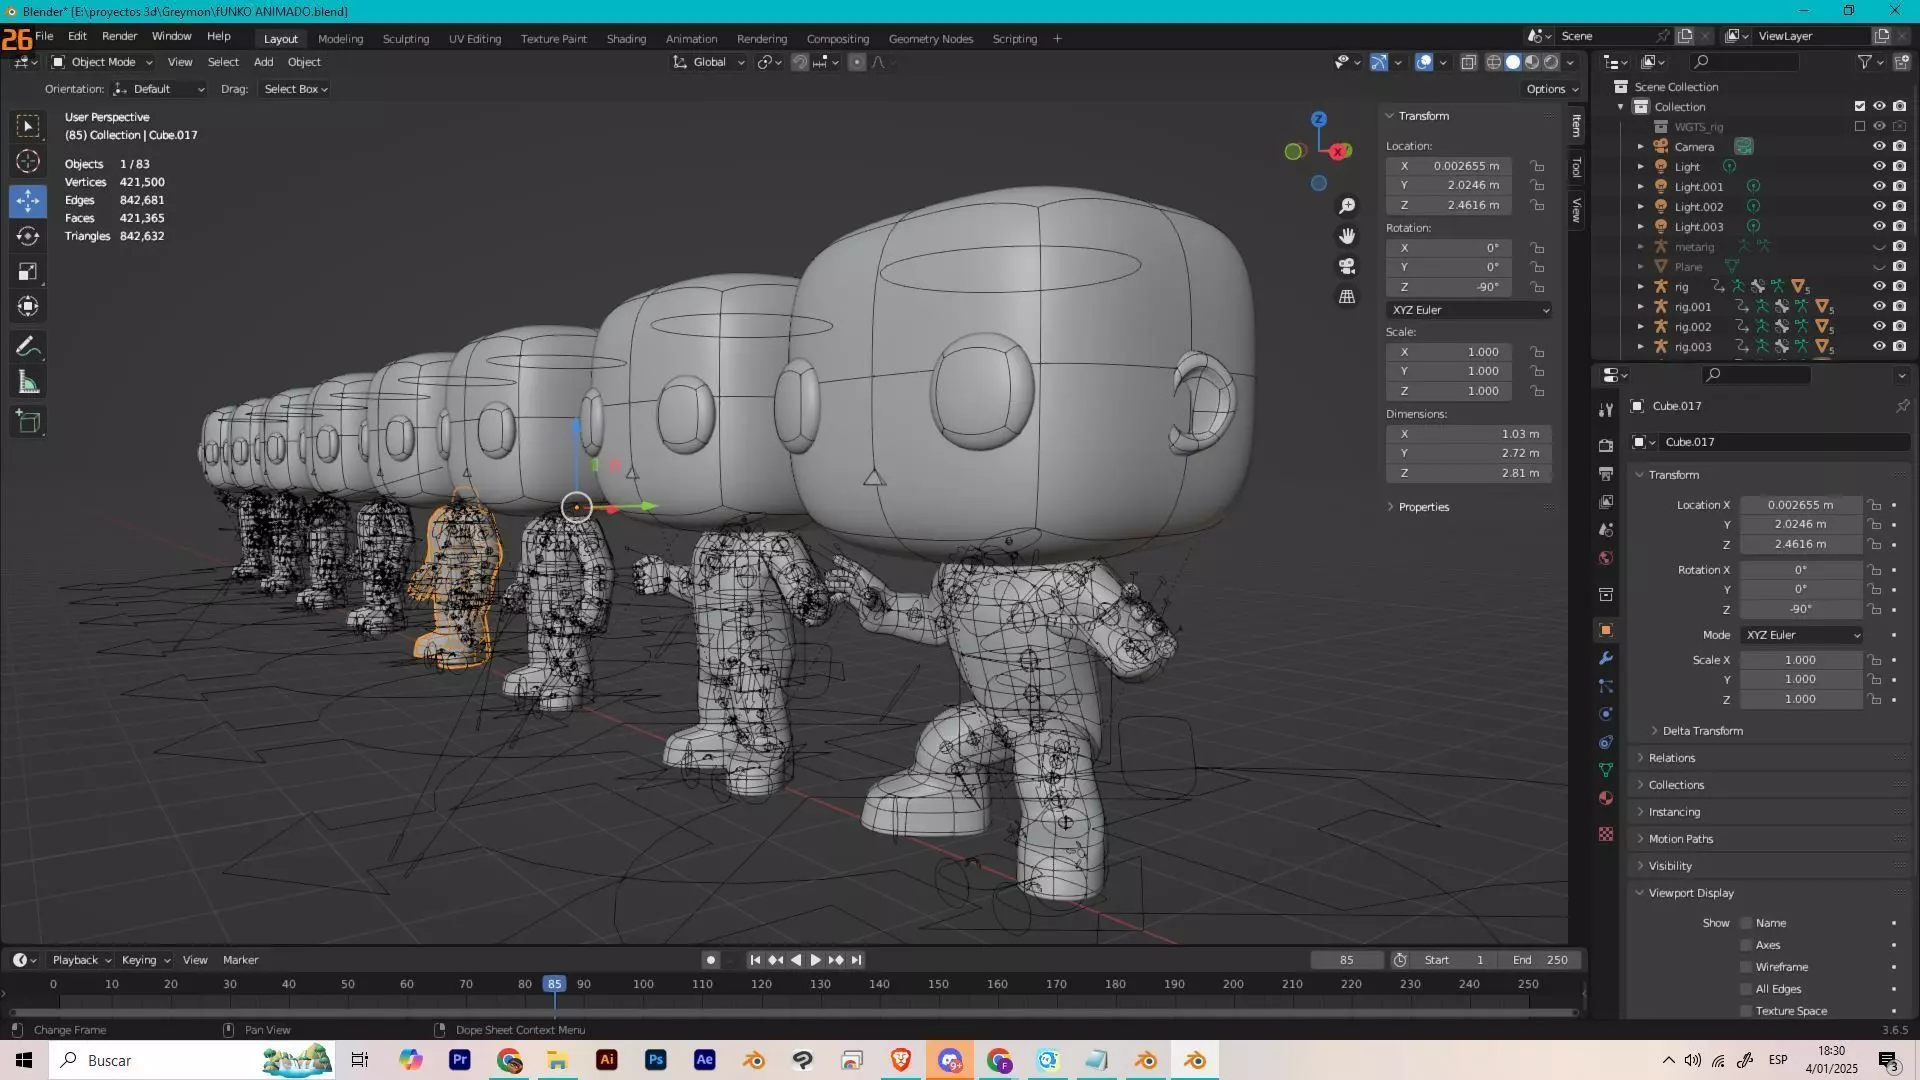The height and width of the screenshot is (1080, 1920).
Task: Click the viewport zoom magnifier icon
Action: tap(1347, 206)
